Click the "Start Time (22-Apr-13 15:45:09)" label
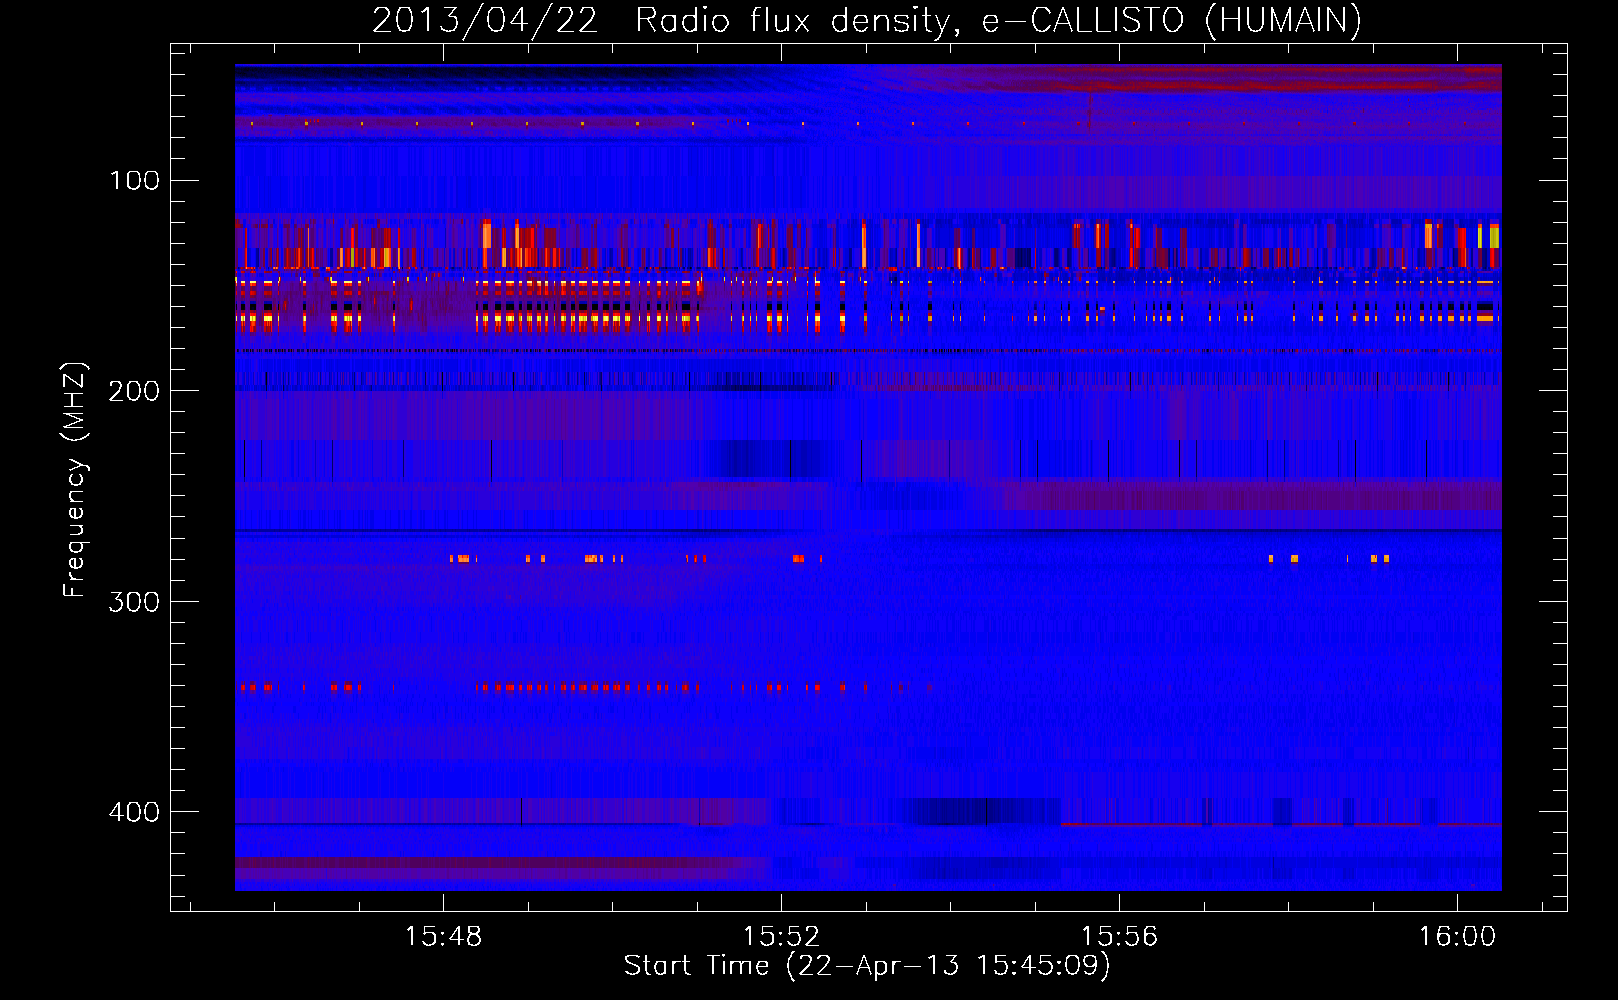The image size is (1618, 1000). tap(867, 966)
